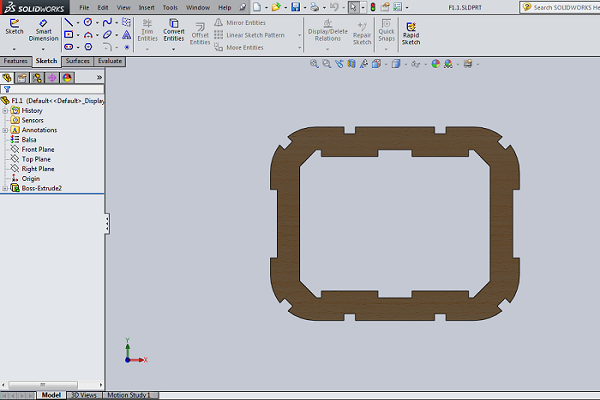Select the sketch Text tool
Image resolution: width=600 pixels, height=400 pixels.
[127, 35]
